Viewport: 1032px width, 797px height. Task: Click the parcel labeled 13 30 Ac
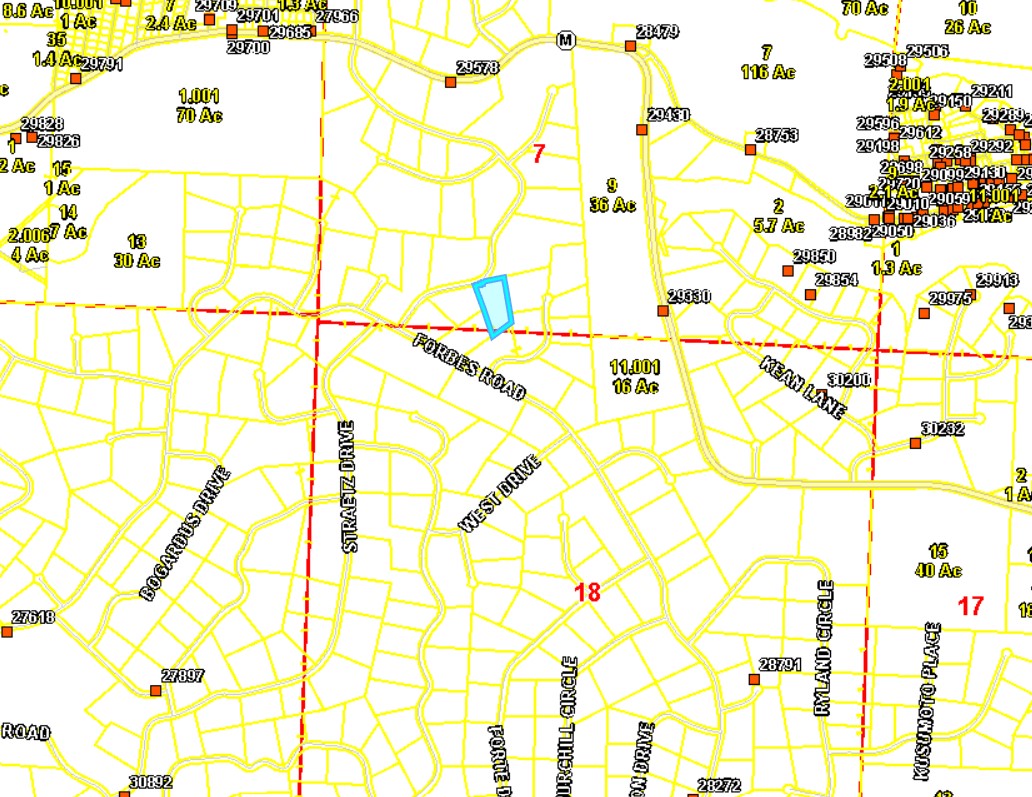coord(137,250)
